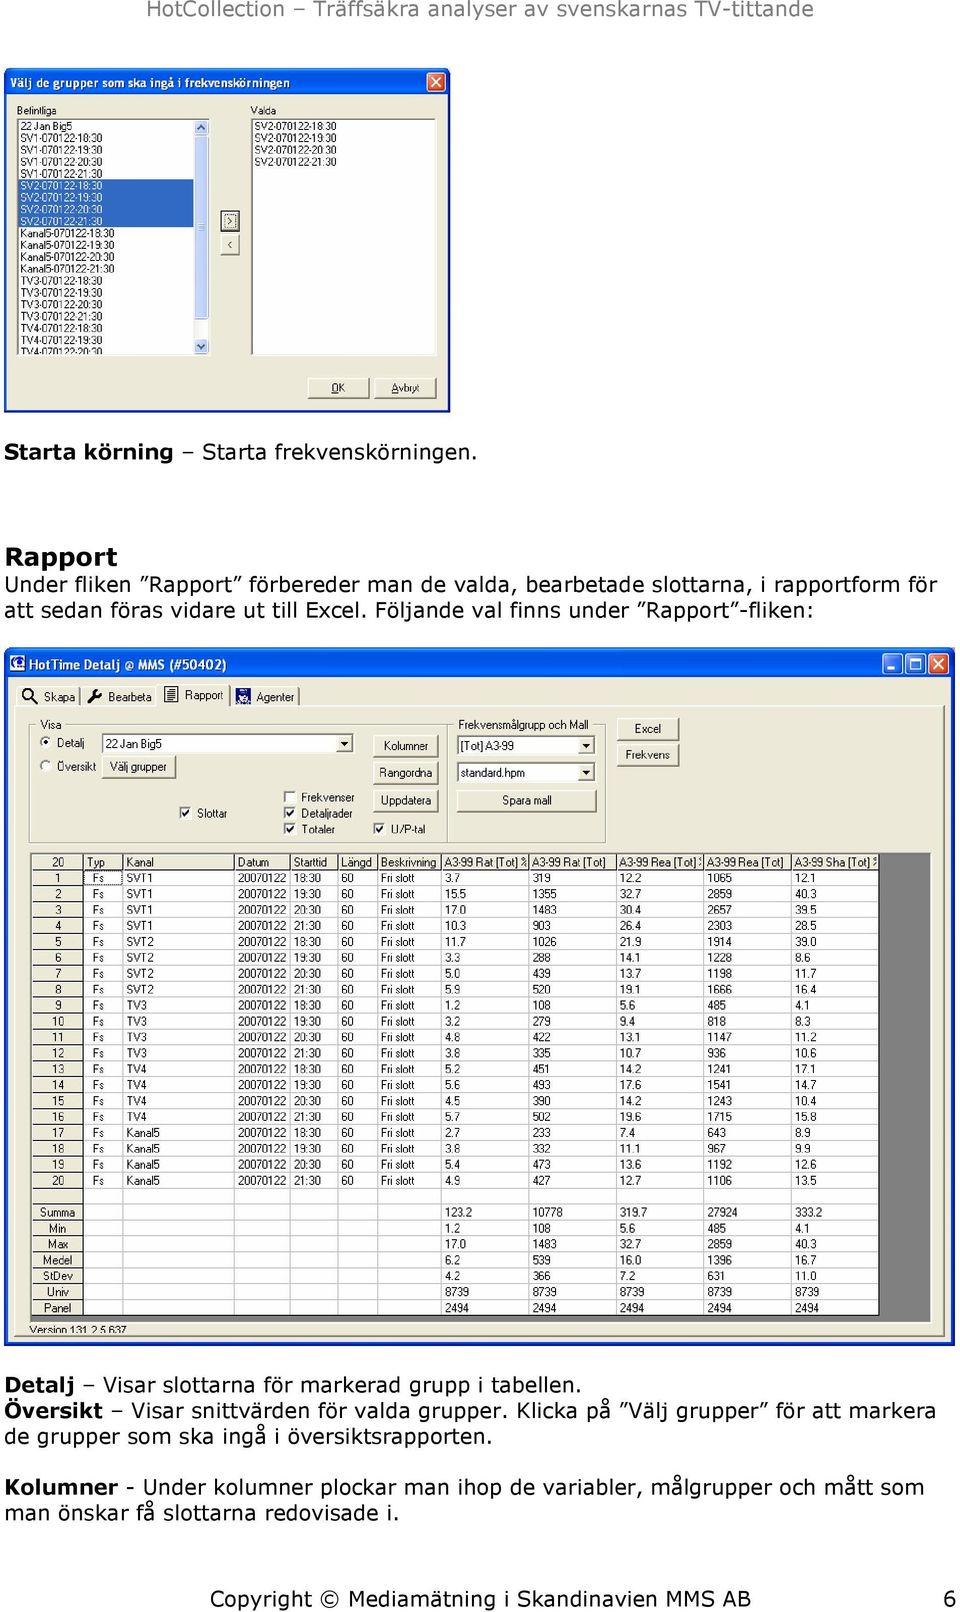Click the HotTime Detalj app icon in title bar

[x=17, y=663]
